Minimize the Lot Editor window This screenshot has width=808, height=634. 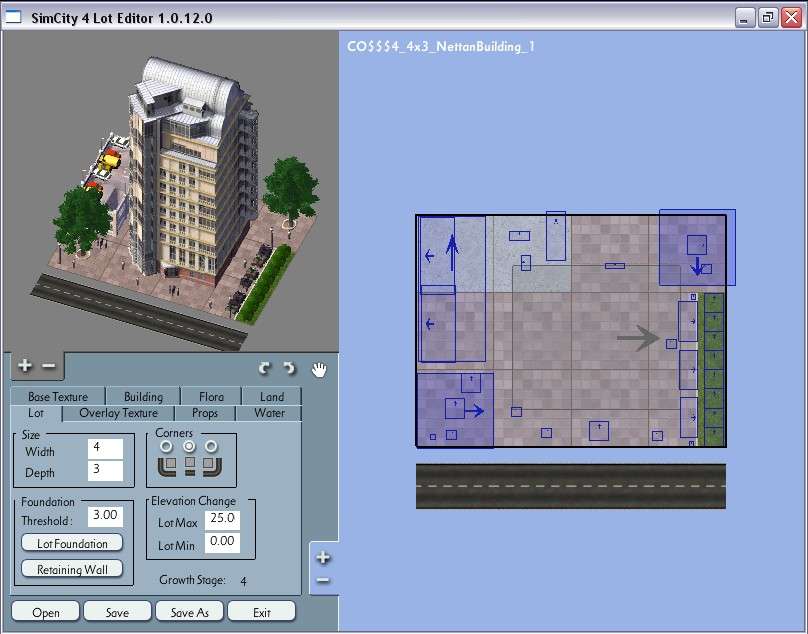tap(744, 19)
